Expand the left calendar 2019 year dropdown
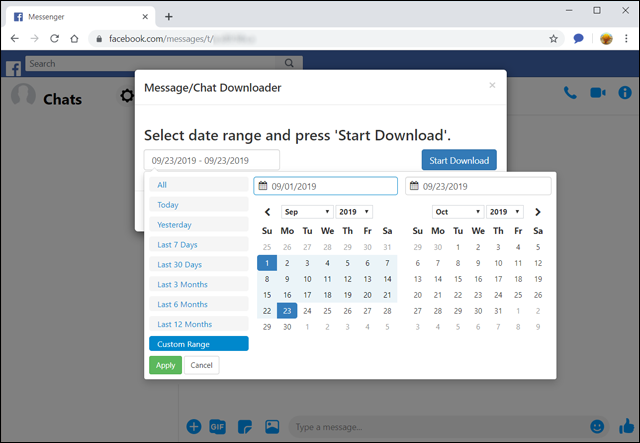 (x=354, y=212)
